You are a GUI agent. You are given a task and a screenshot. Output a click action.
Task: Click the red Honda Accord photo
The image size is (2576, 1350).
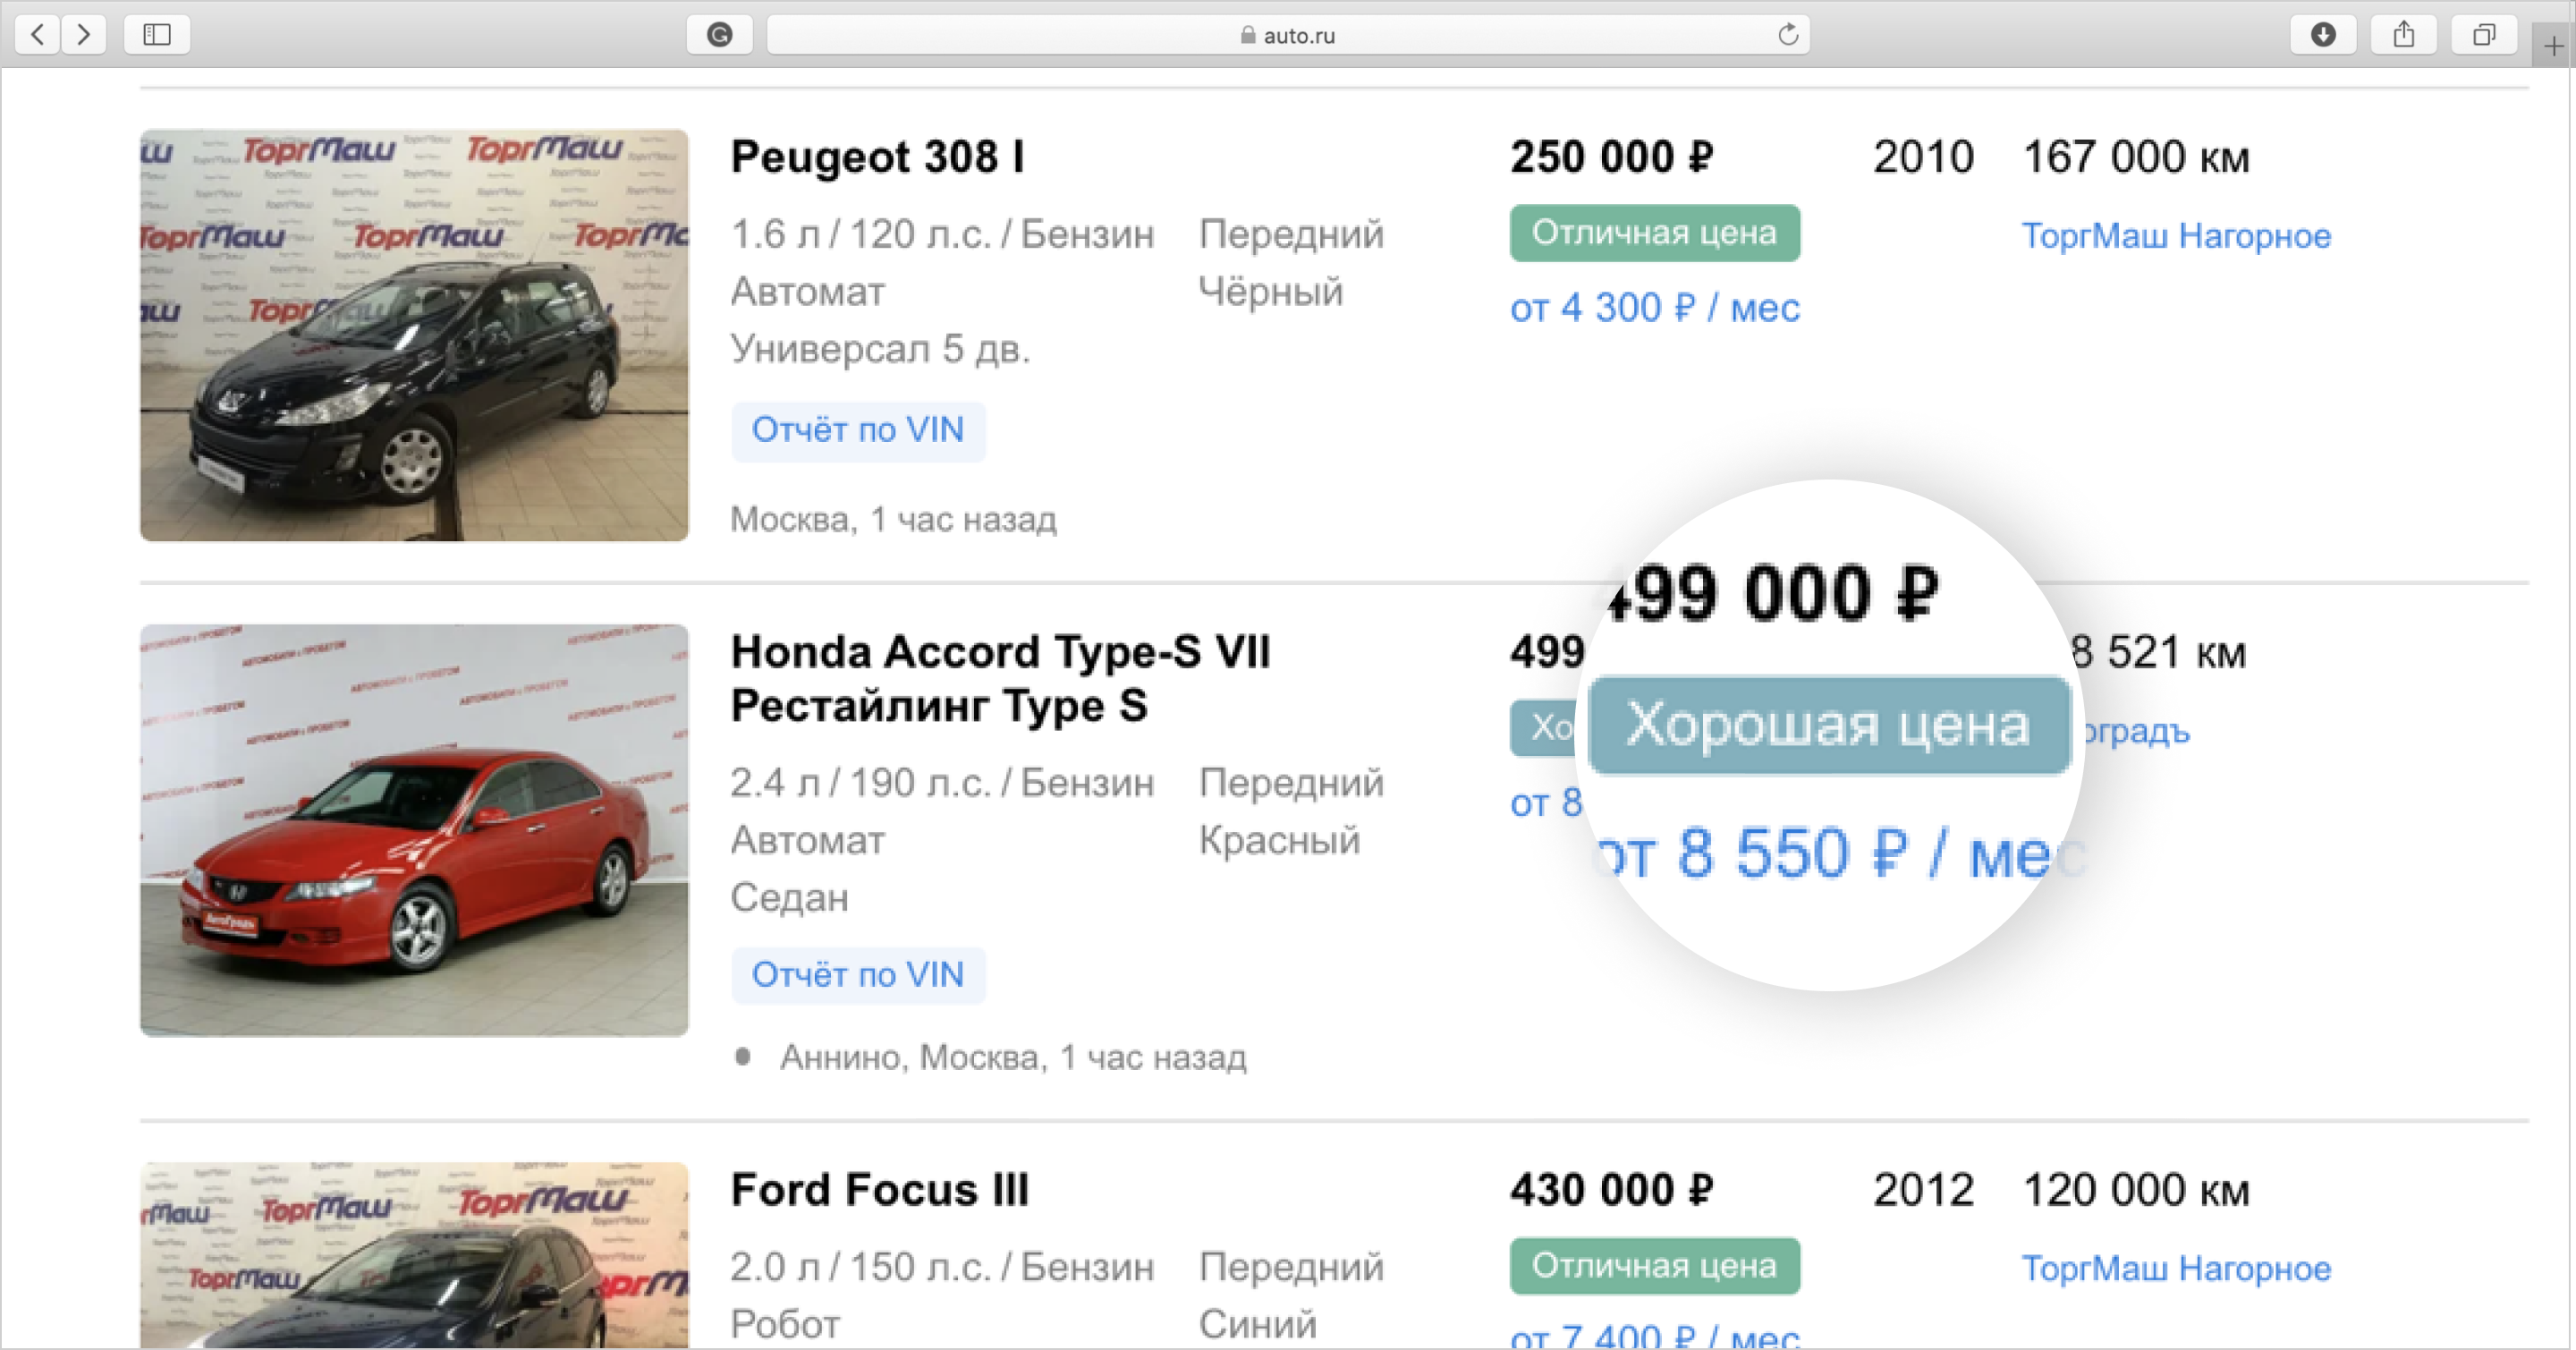[x=414, y=830]
